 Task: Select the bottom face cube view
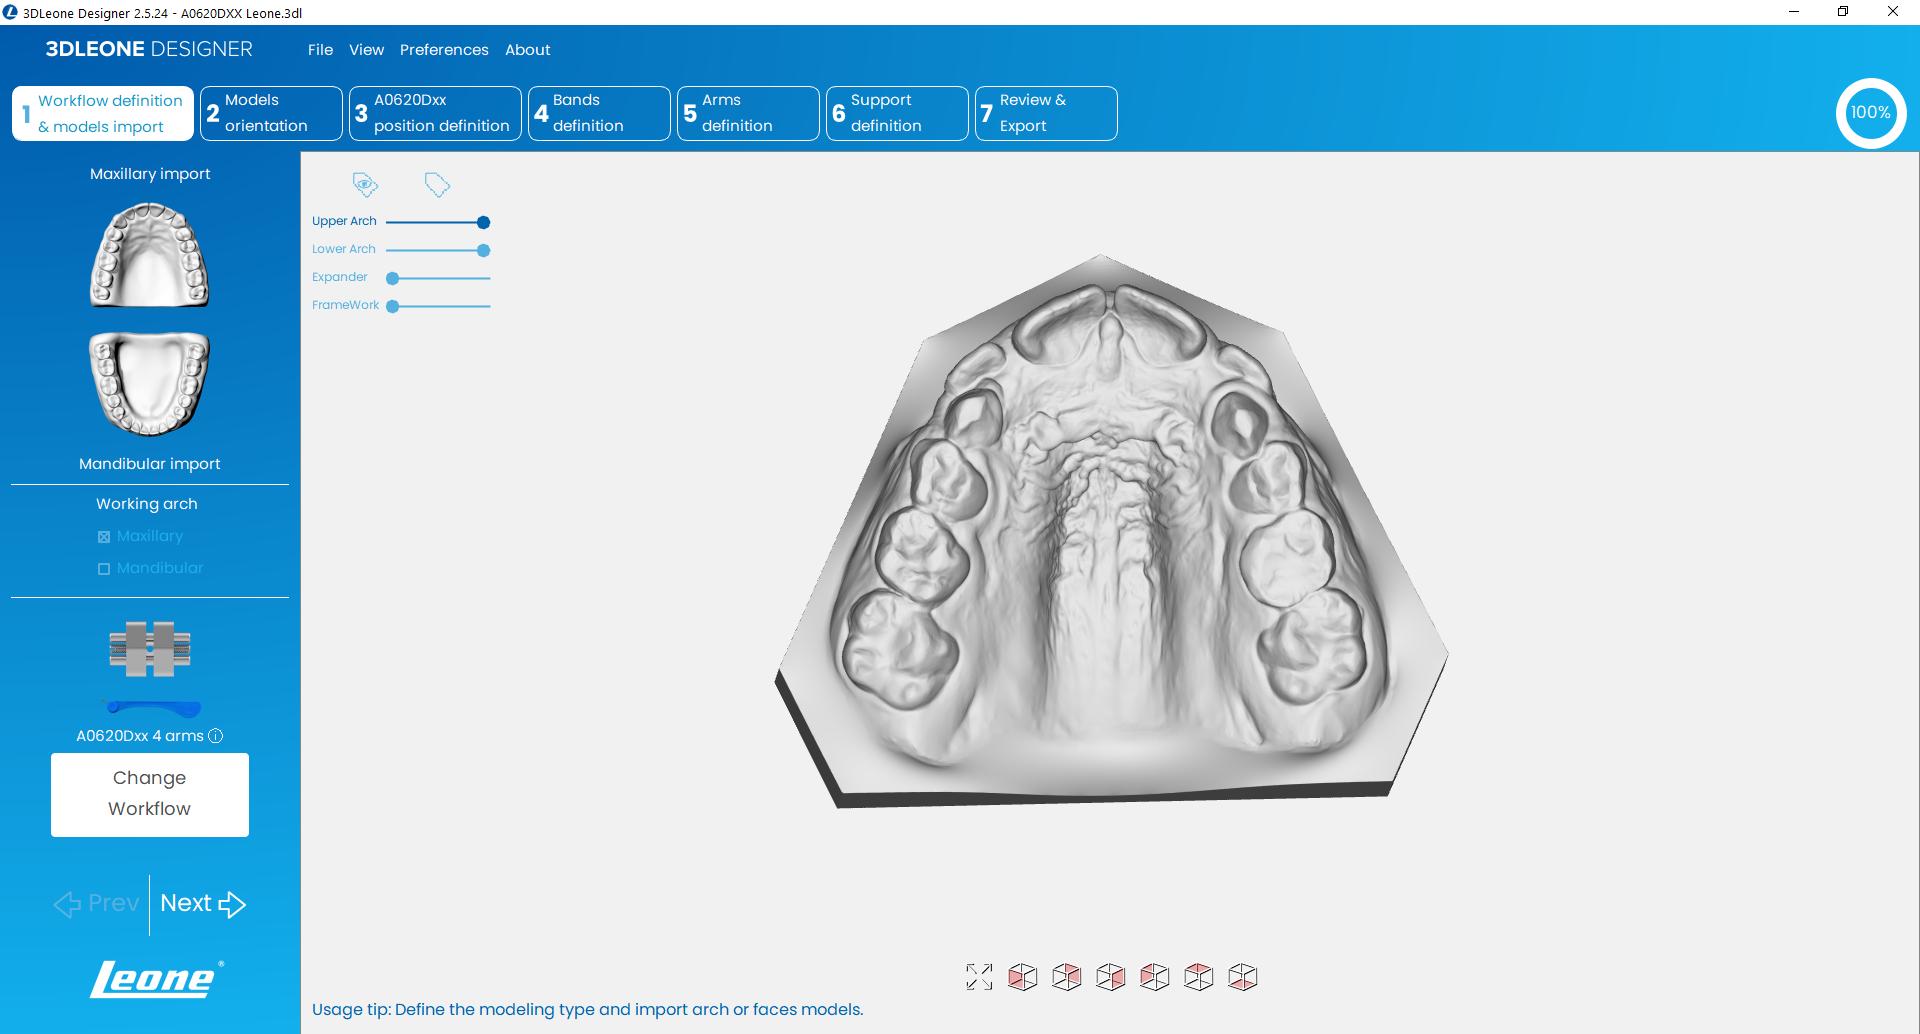pos(1243,977)
